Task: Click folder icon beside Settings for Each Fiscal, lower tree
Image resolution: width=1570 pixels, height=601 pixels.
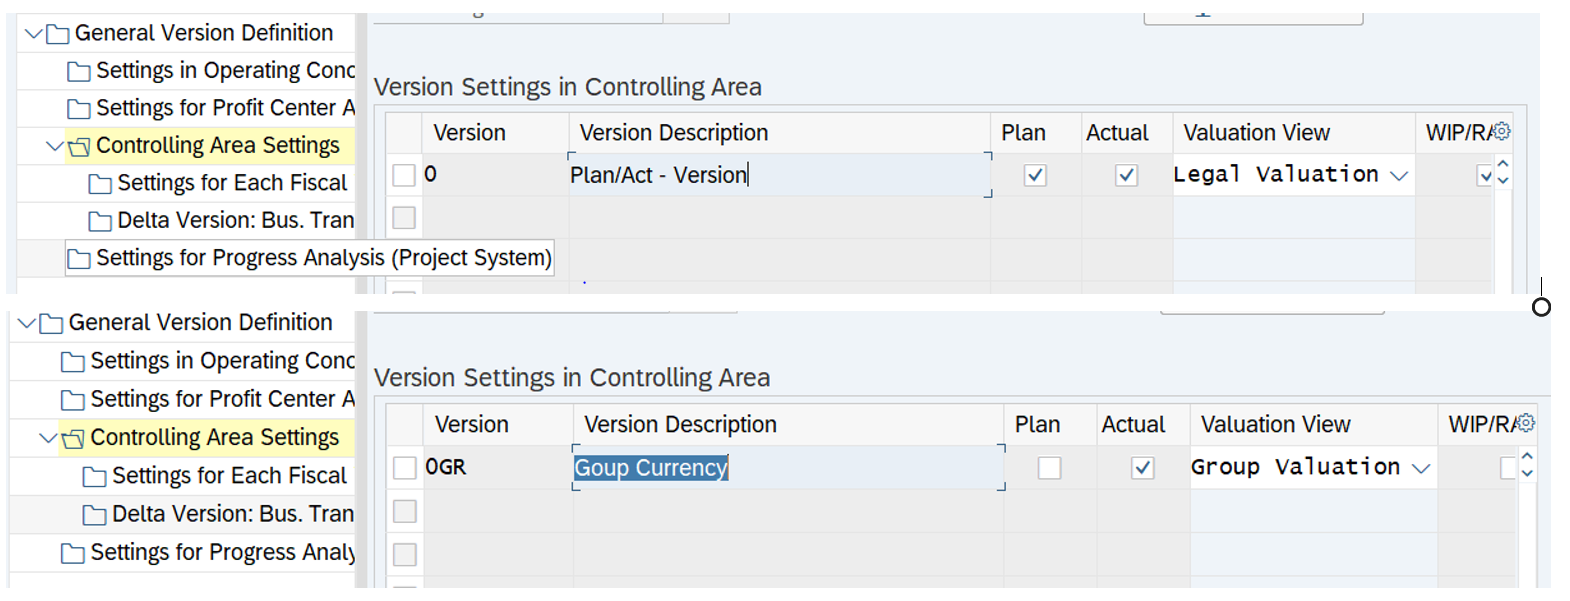Action: point(94,477)
